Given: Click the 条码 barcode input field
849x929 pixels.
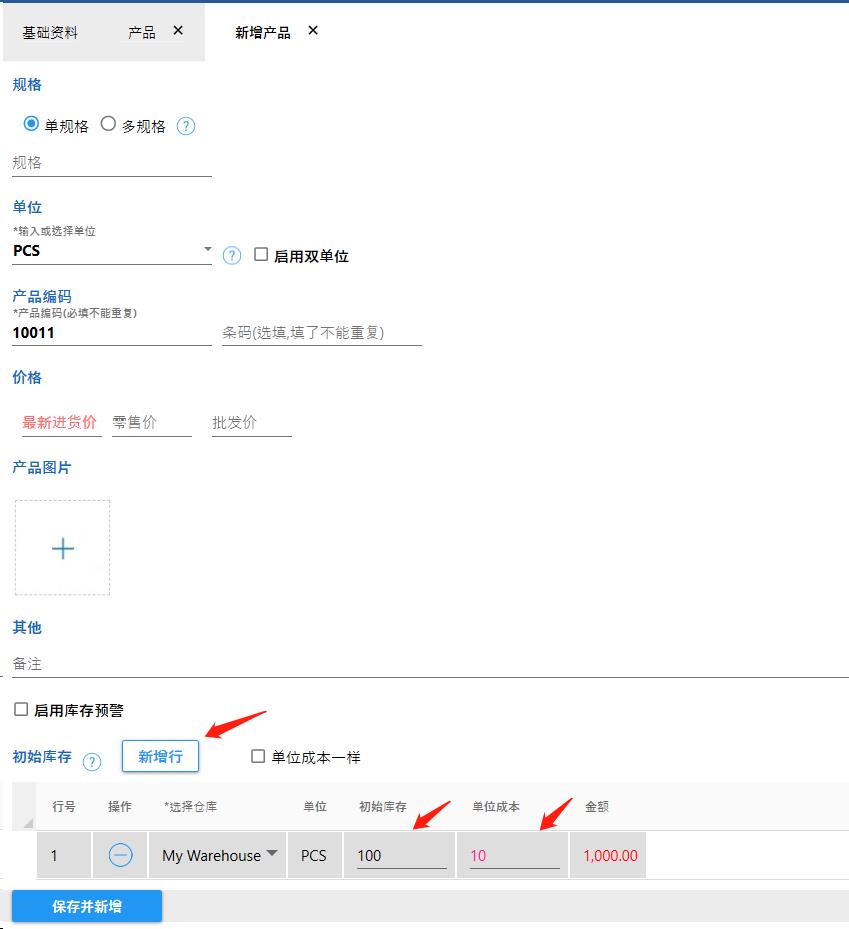Looking at the screenshot, I should (x=321, y=333).
